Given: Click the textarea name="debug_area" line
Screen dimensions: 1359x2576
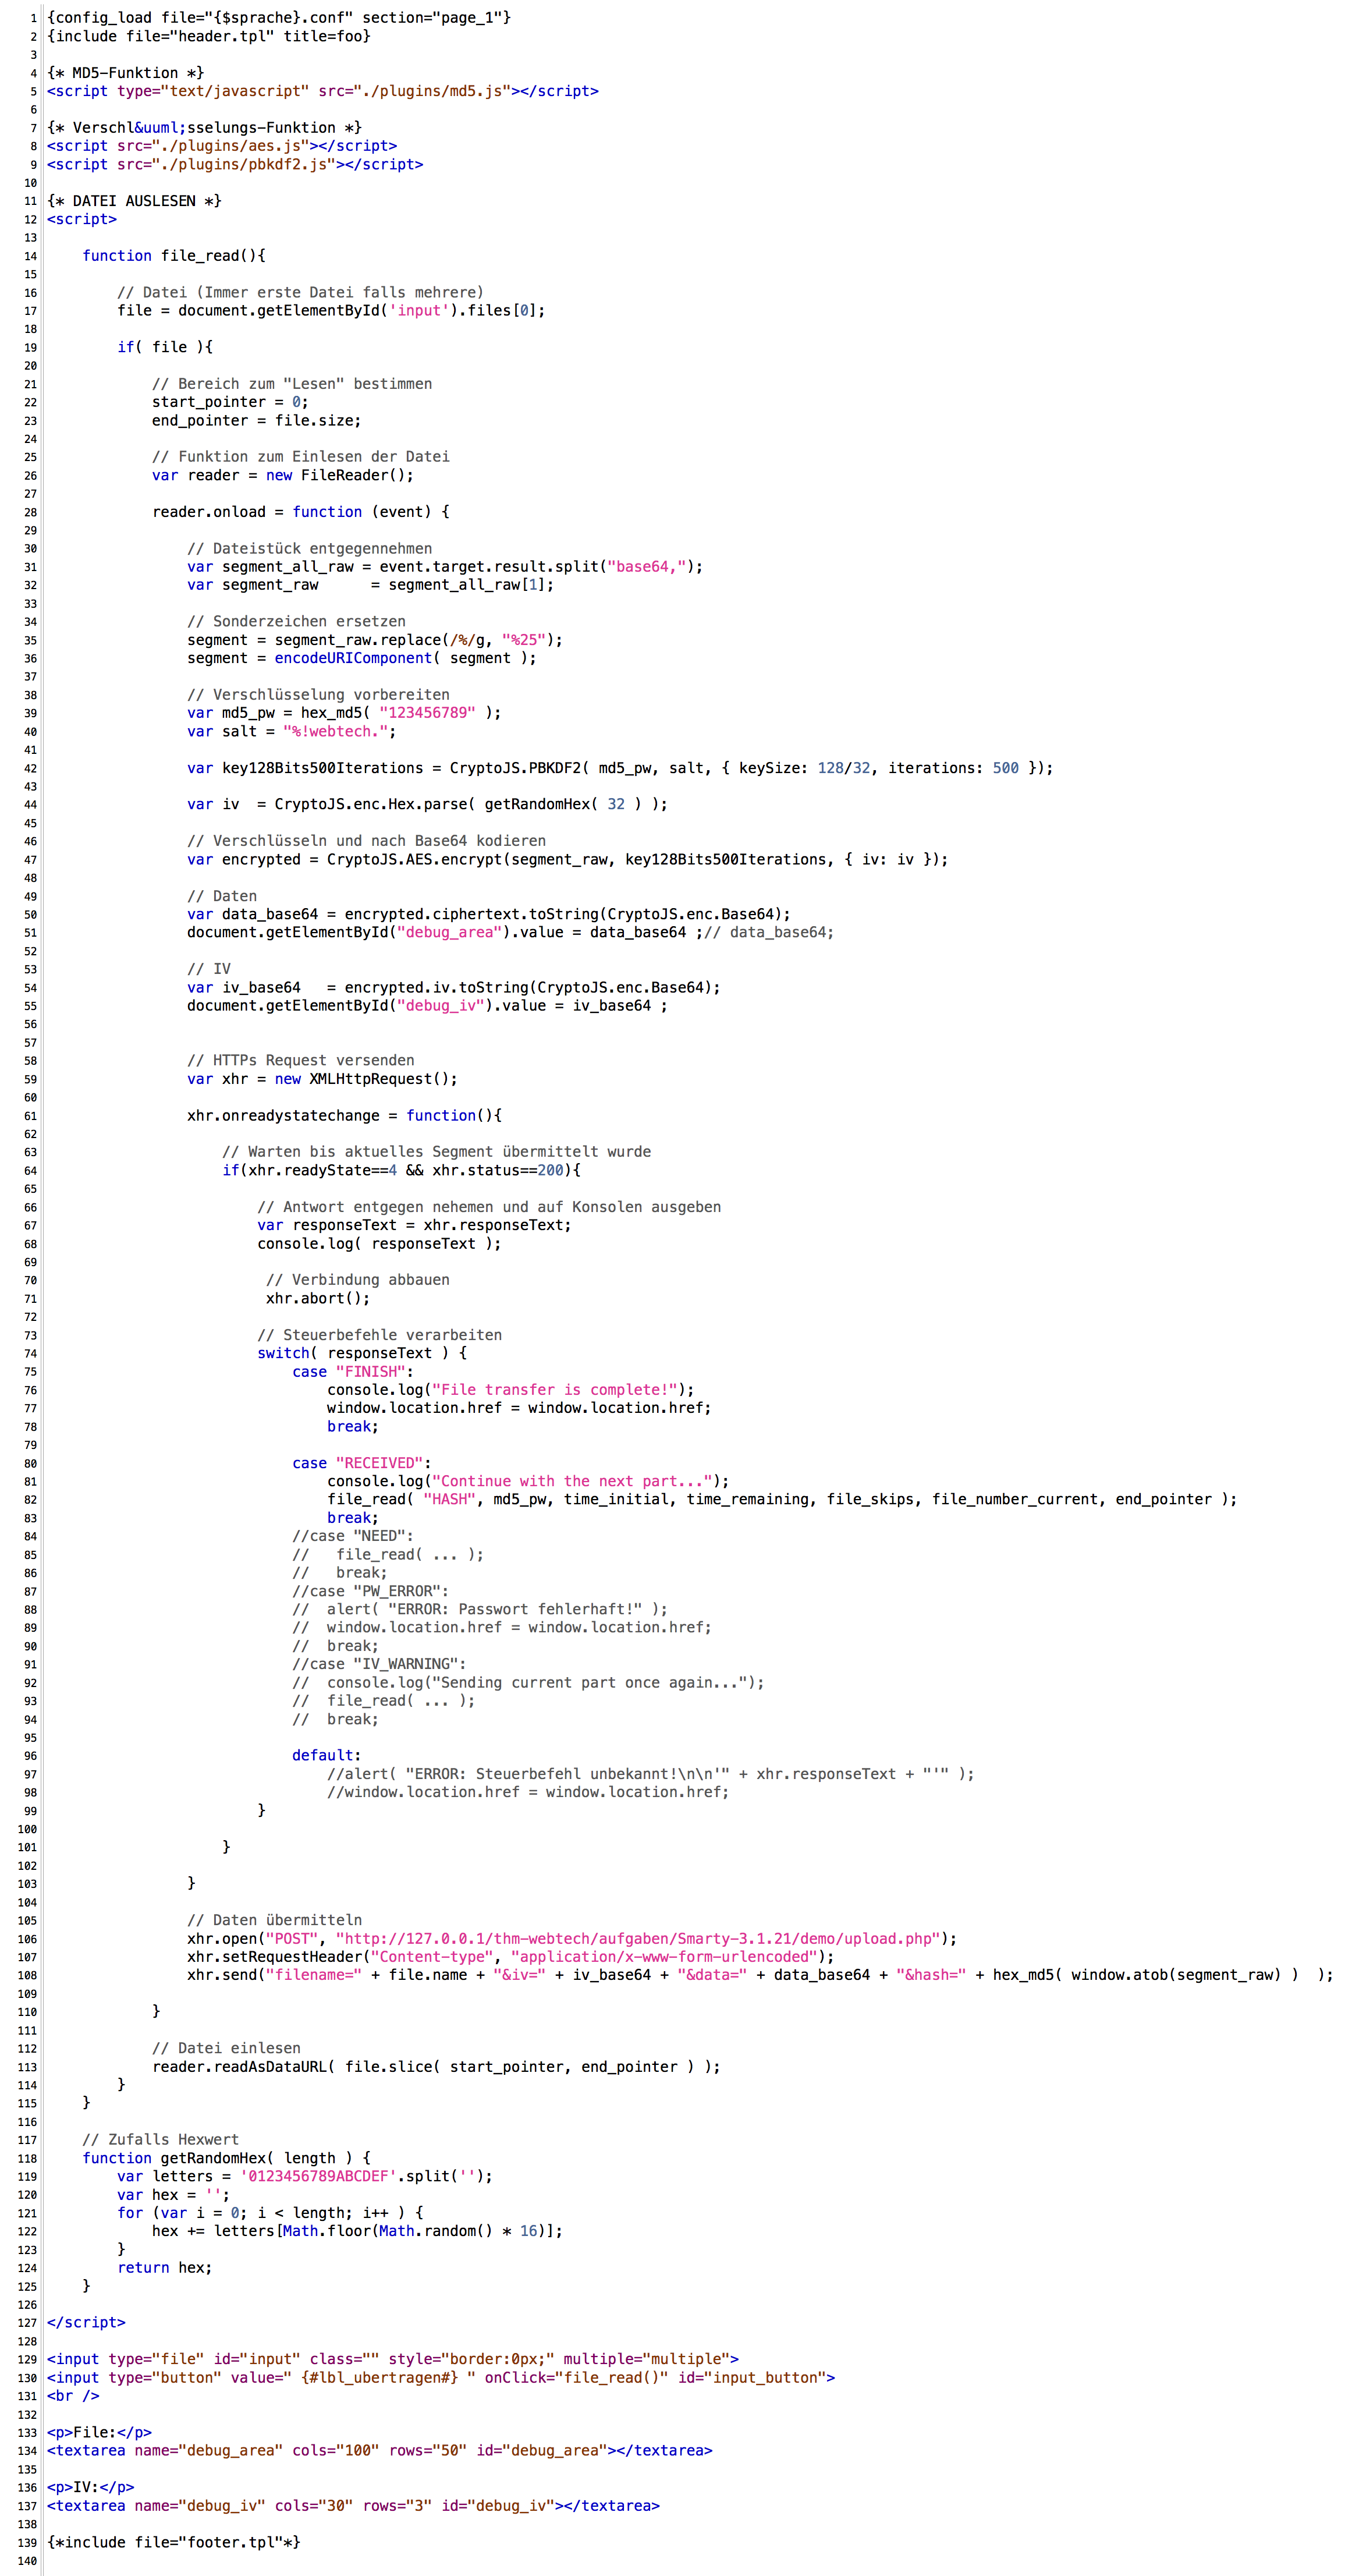Looking at the screenshot, I should (x=380, y=2450).
